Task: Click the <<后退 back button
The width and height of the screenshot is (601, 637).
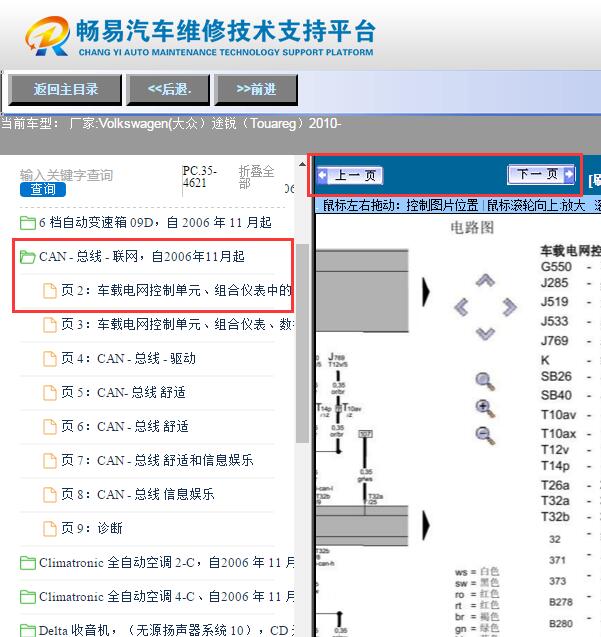Action: [x=168, y=89]
